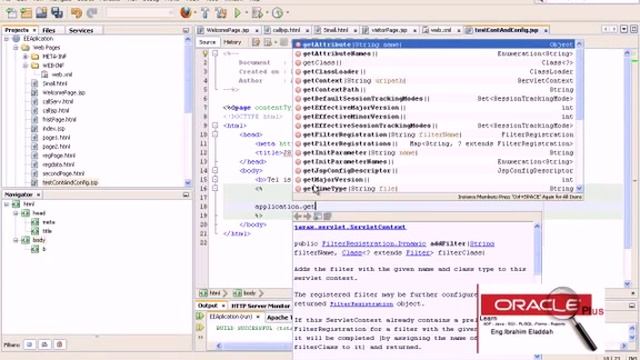This screenshot has height=360, width=640.
Task: Open the project configuration combo box in toolbar
Action: (x=140, y=13)
